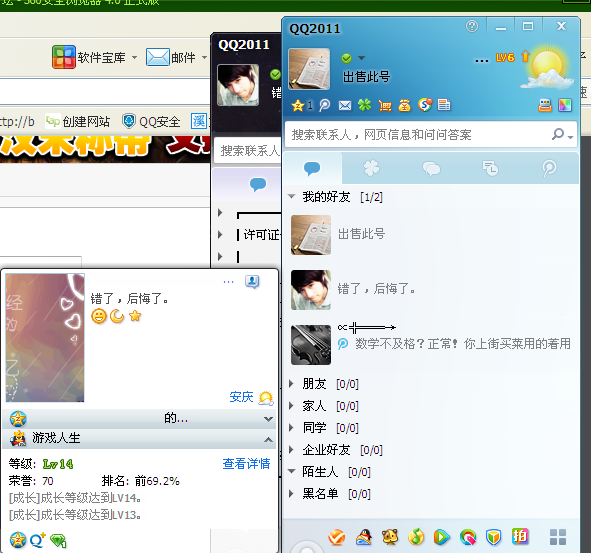
Task: Open the magnifier search icon beside QZone star
Action: pos(325,105)
